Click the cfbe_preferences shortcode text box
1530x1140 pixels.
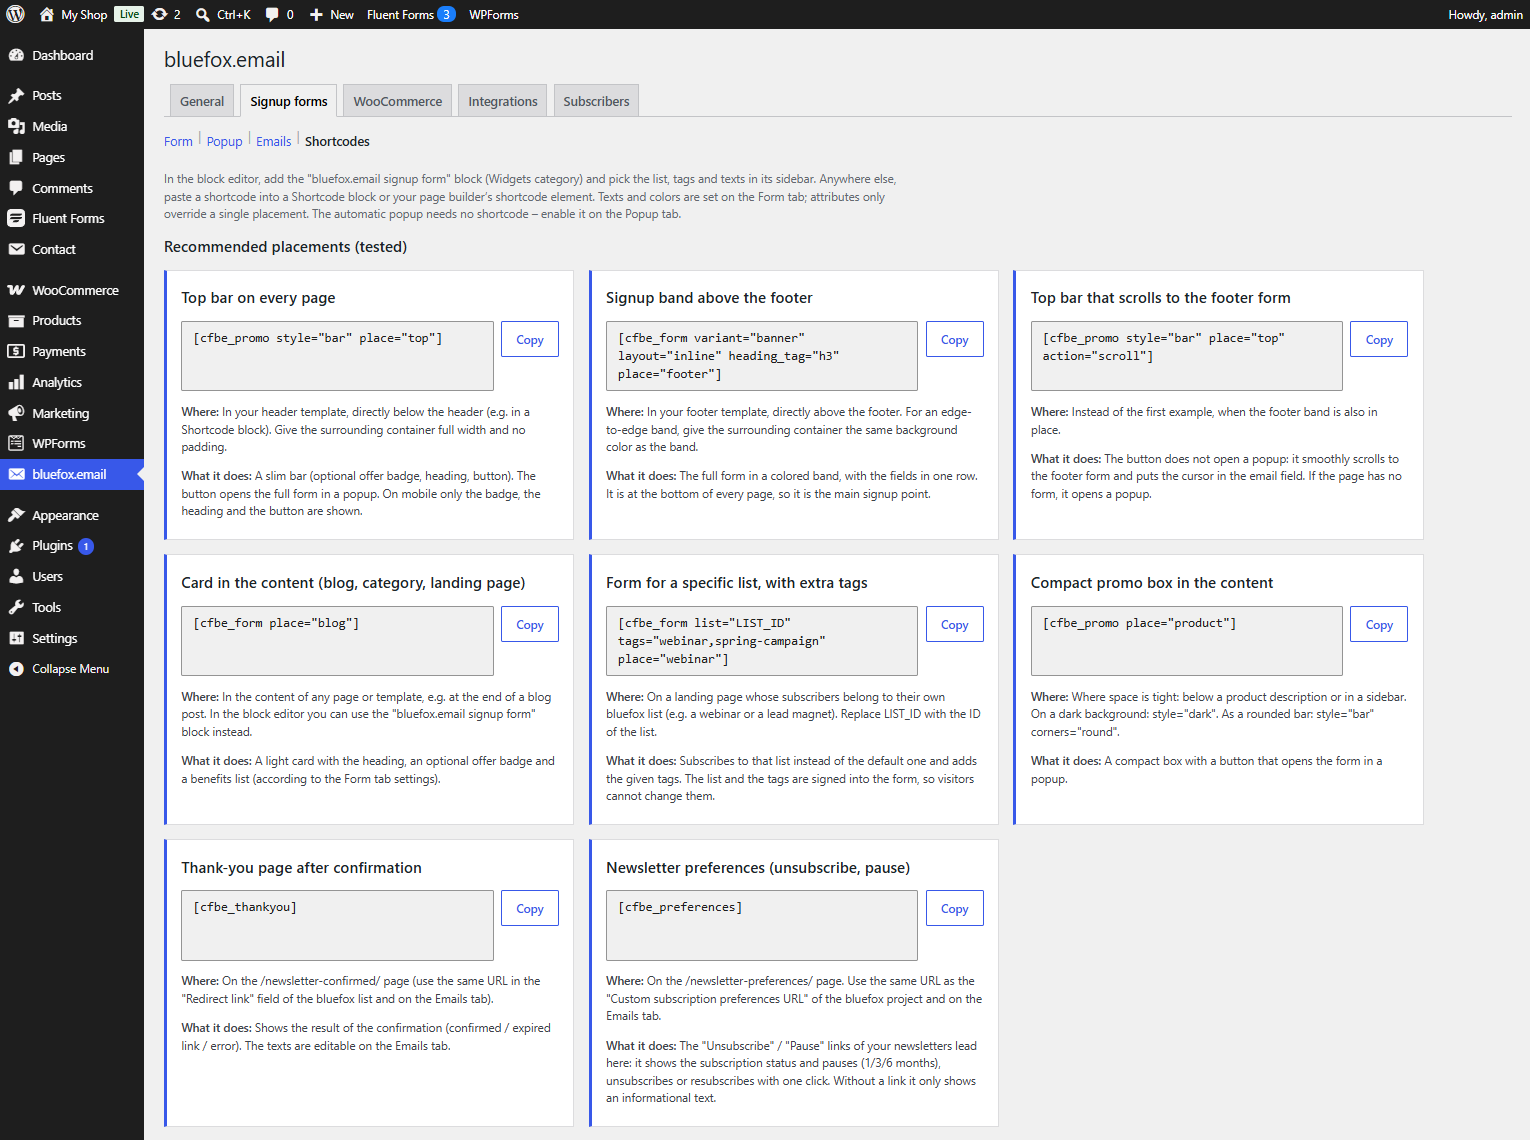pyautogui.click(x=762, y=925)
